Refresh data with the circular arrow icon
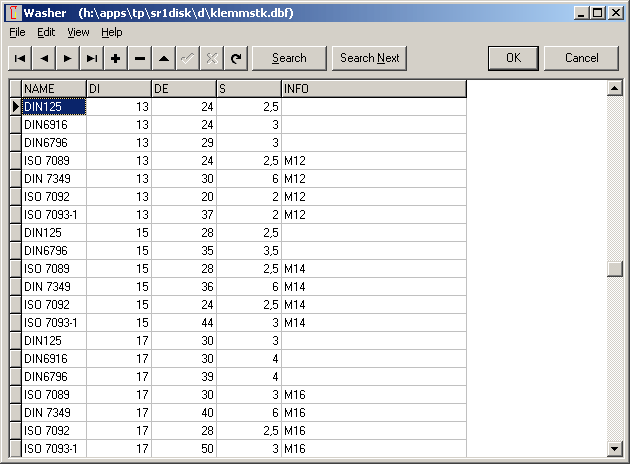Image resolution: width=630 pixels, height=464 pixels. (236, 58)
